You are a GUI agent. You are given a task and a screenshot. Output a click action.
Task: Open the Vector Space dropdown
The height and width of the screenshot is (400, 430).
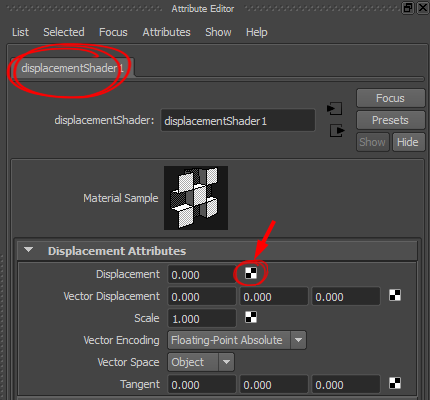pos(201,362)
